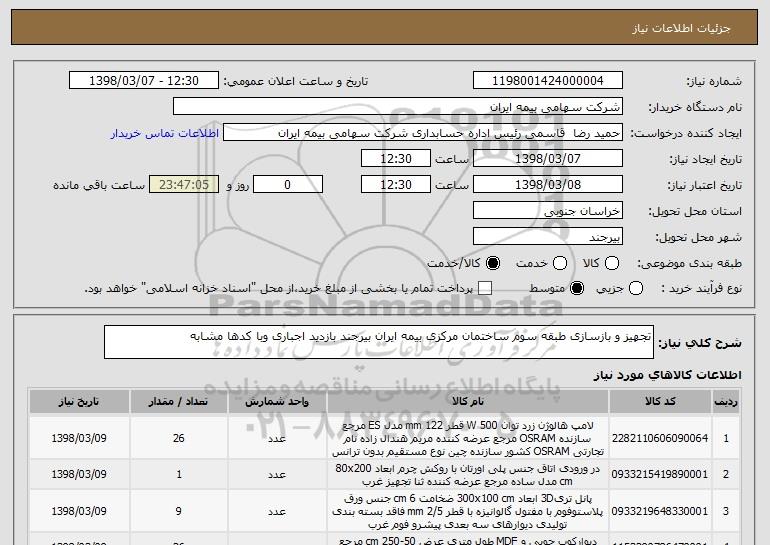Viewport: 770px width, 545px height.
Task: Click the 3D panel item description
Action: pos(468,511)
